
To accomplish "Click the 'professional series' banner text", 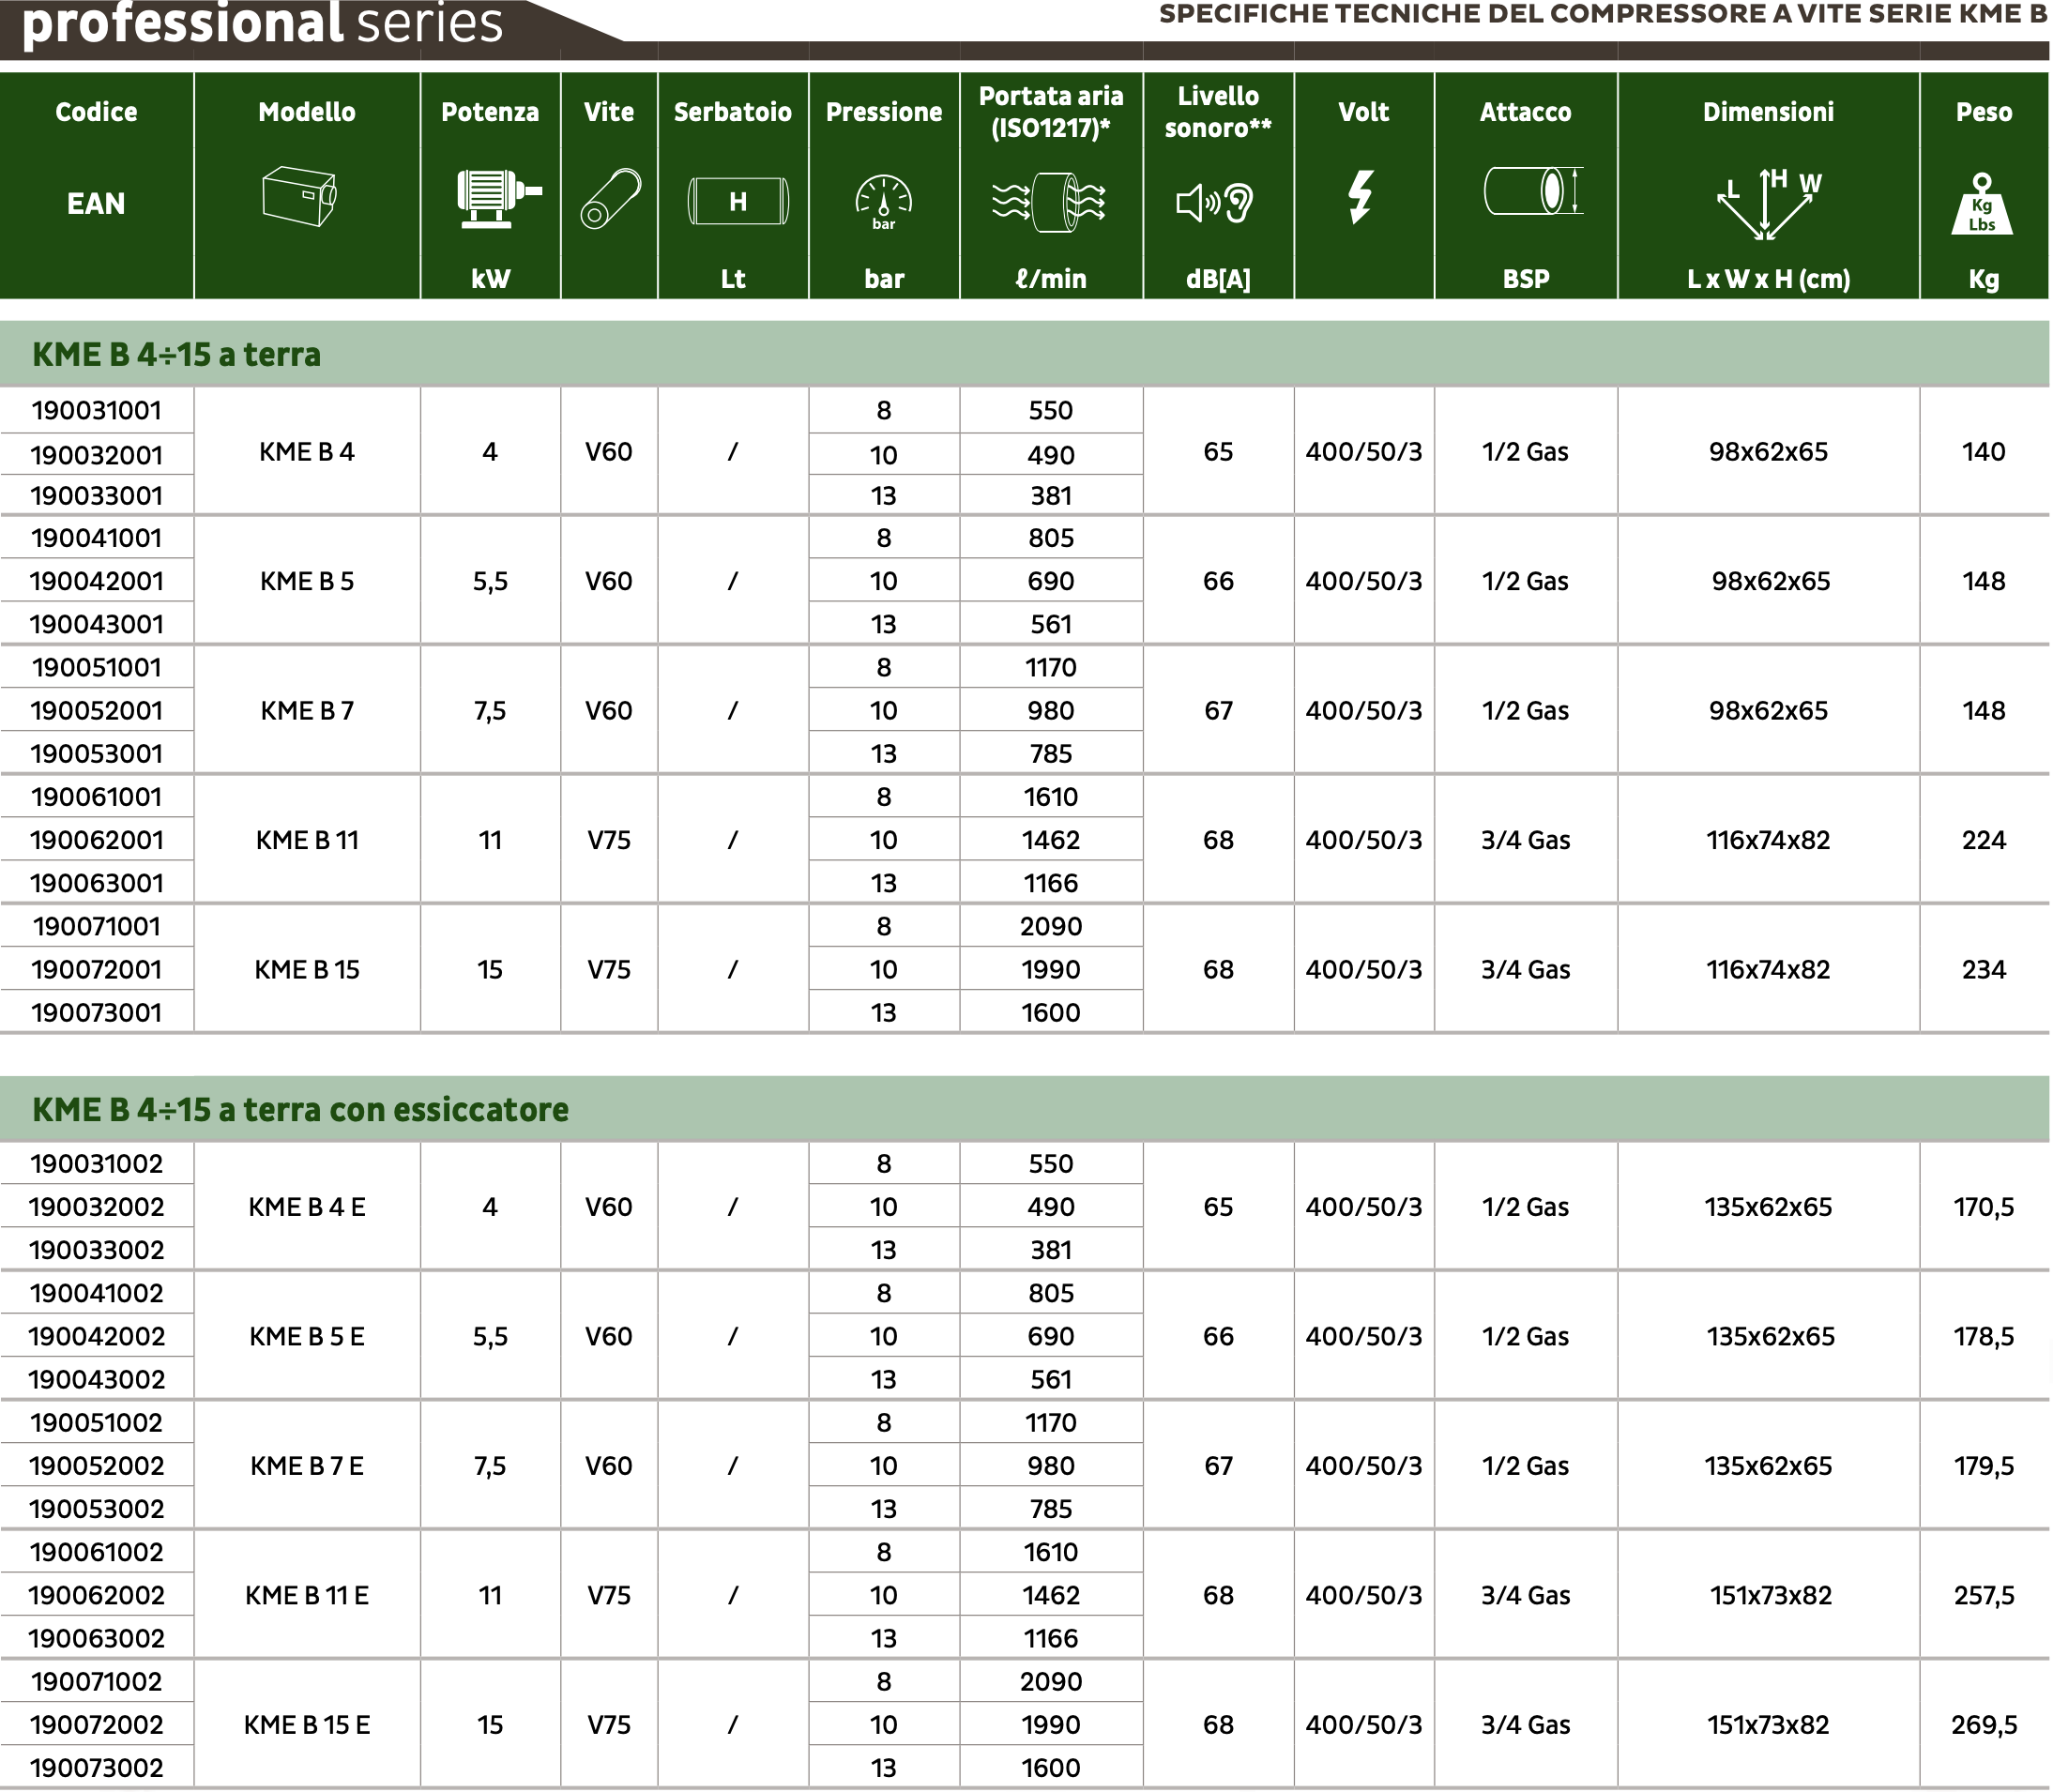I will (262, 24).
